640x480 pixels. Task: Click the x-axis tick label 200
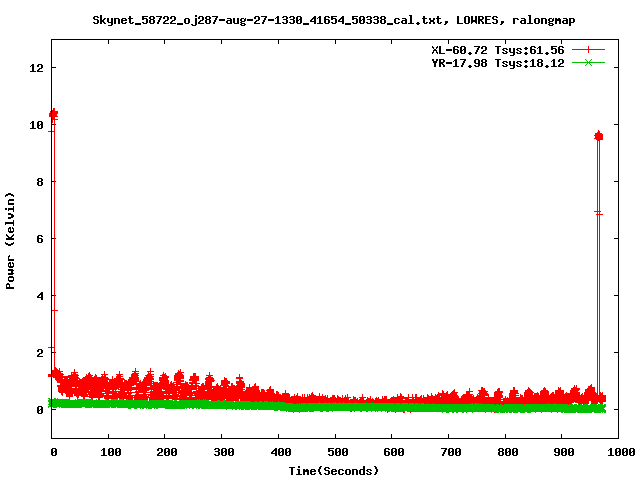tap(167, 452)
